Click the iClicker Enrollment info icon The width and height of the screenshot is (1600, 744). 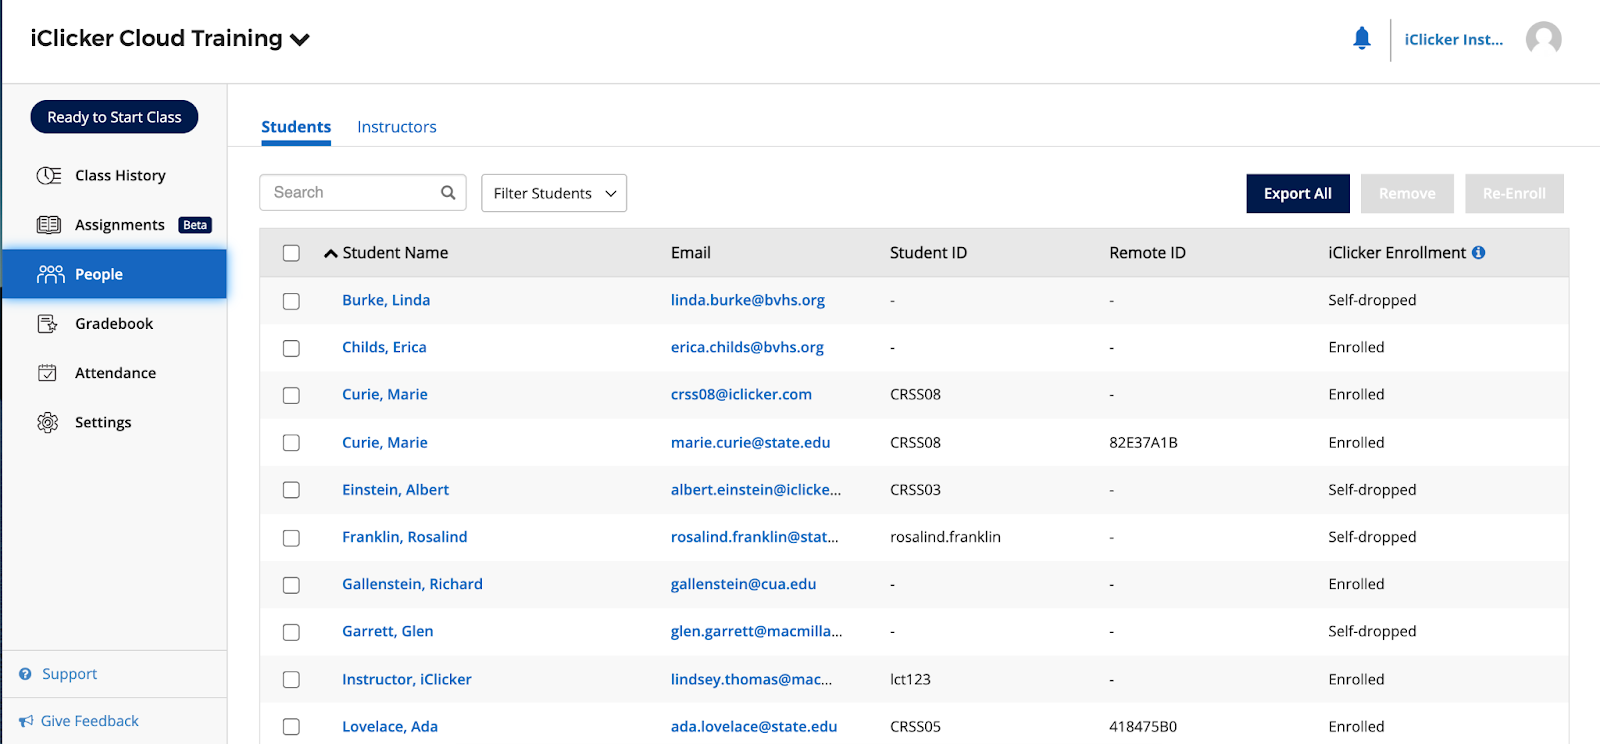1478,253
